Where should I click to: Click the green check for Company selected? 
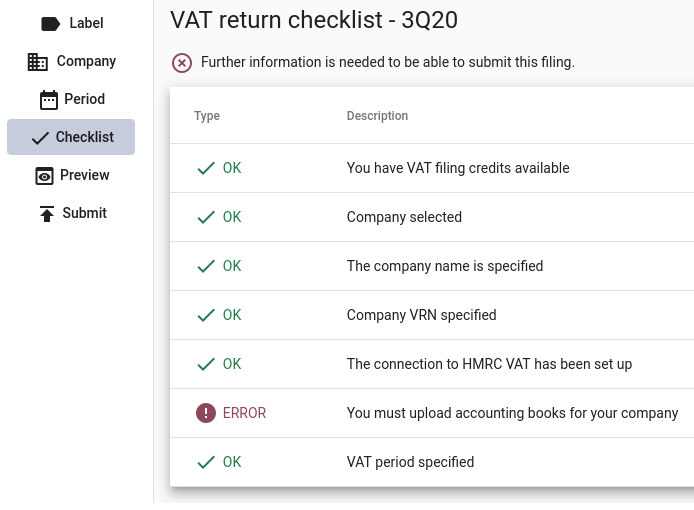206,218
